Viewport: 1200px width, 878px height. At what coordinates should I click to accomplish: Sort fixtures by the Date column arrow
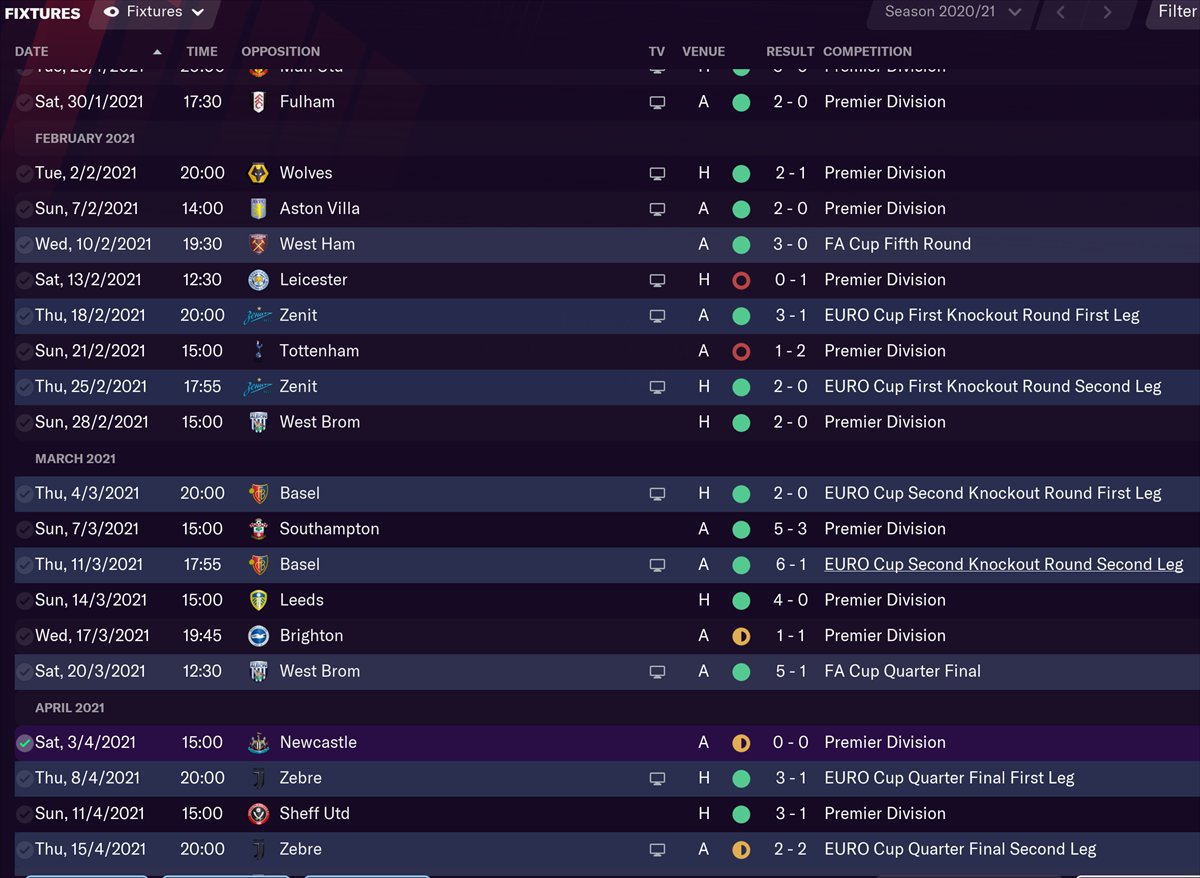(x=157, y=52)
